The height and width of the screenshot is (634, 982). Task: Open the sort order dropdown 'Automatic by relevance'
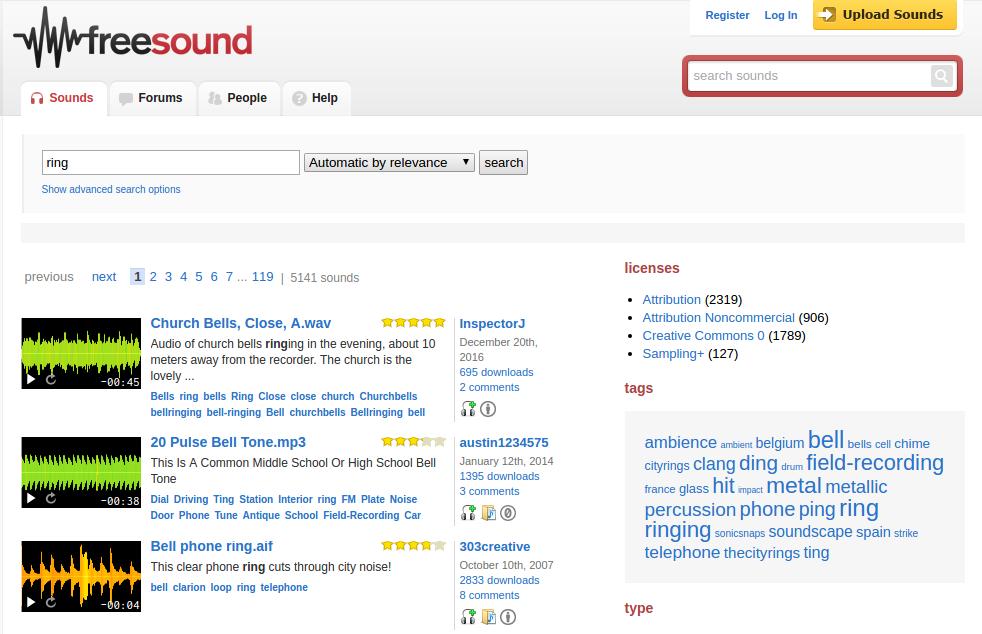point(389,163)
